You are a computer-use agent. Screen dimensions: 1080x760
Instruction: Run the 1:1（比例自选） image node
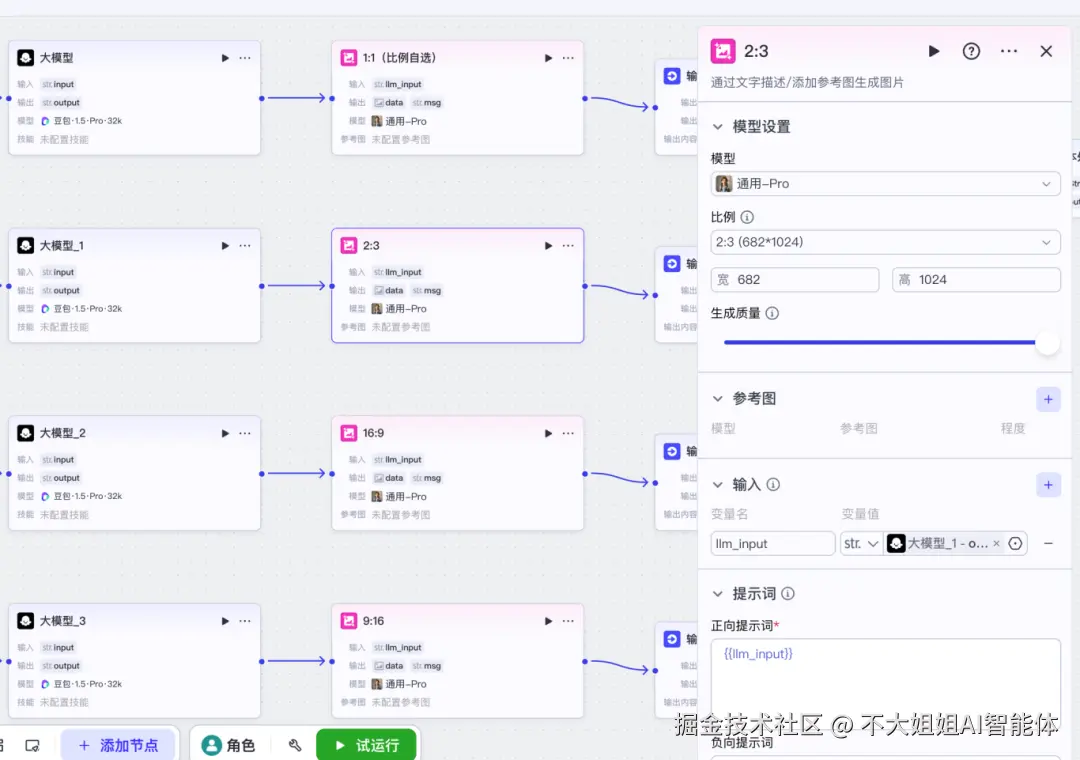point(548,58)
